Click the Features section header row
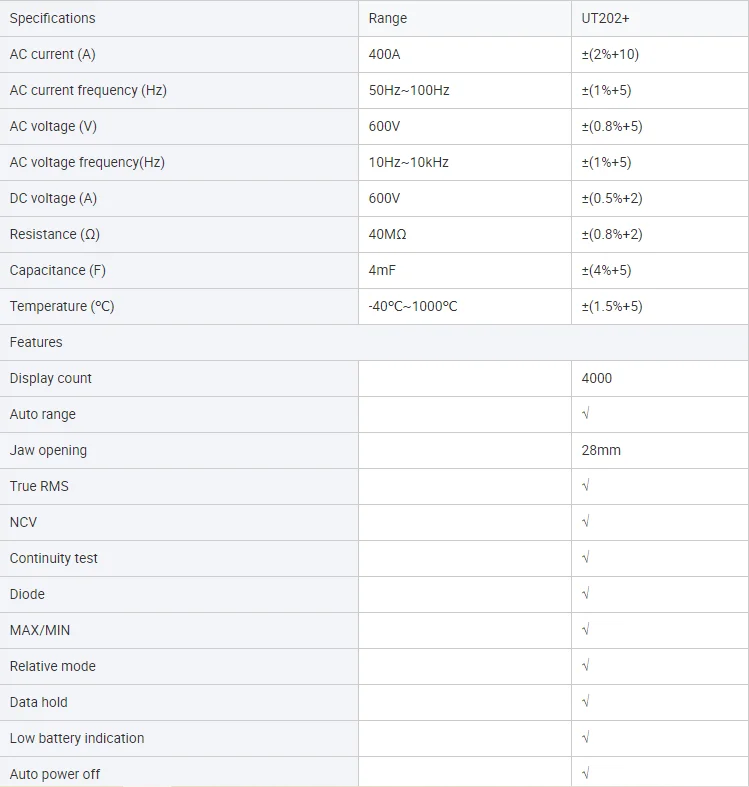This screenshot has width=749, height=787. (36, 342)
